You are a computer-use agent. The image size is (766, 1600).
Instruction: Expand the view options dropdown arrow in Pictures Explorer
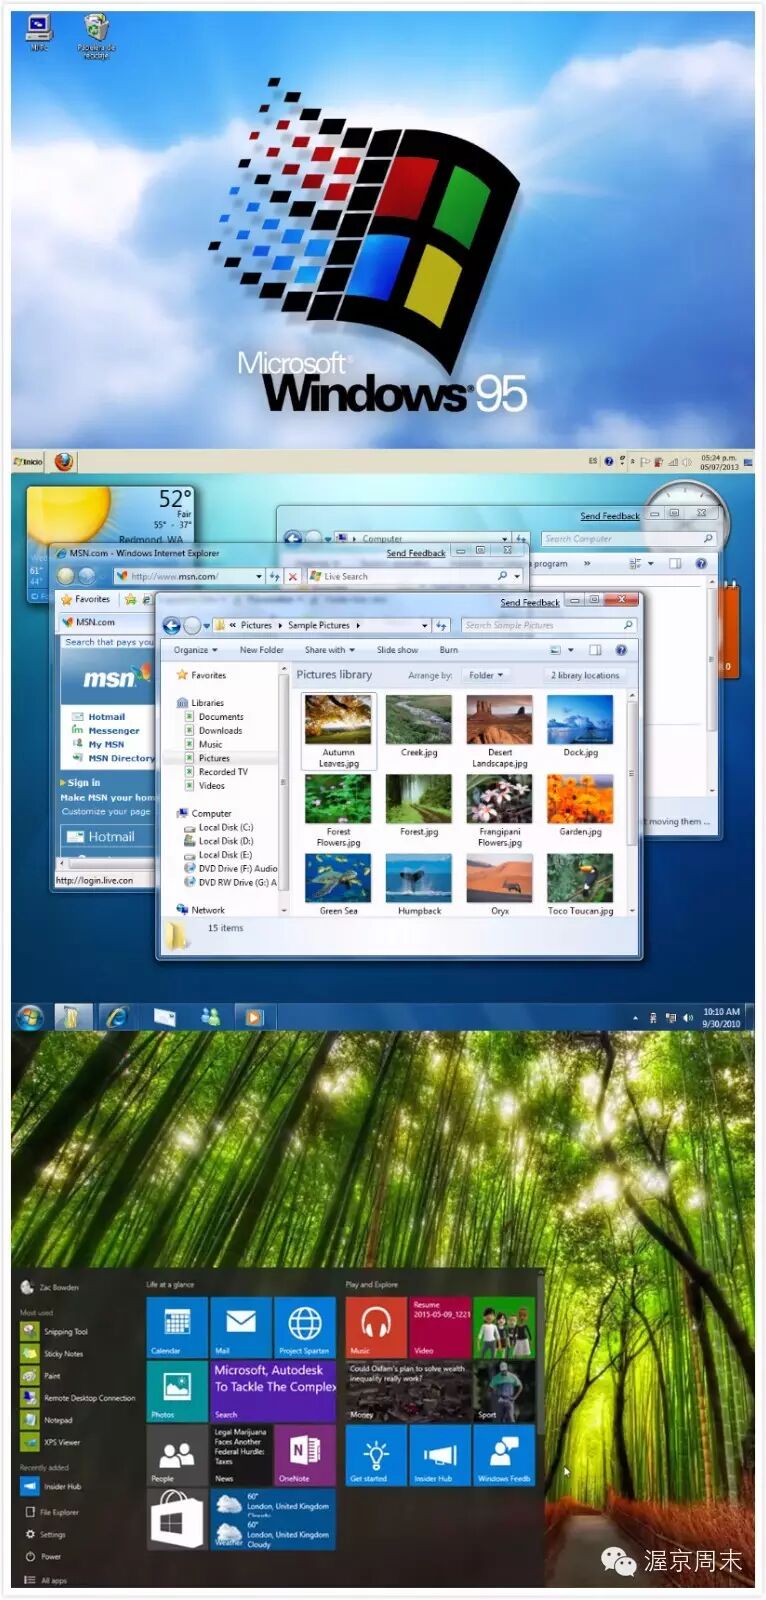click(571, 650)
